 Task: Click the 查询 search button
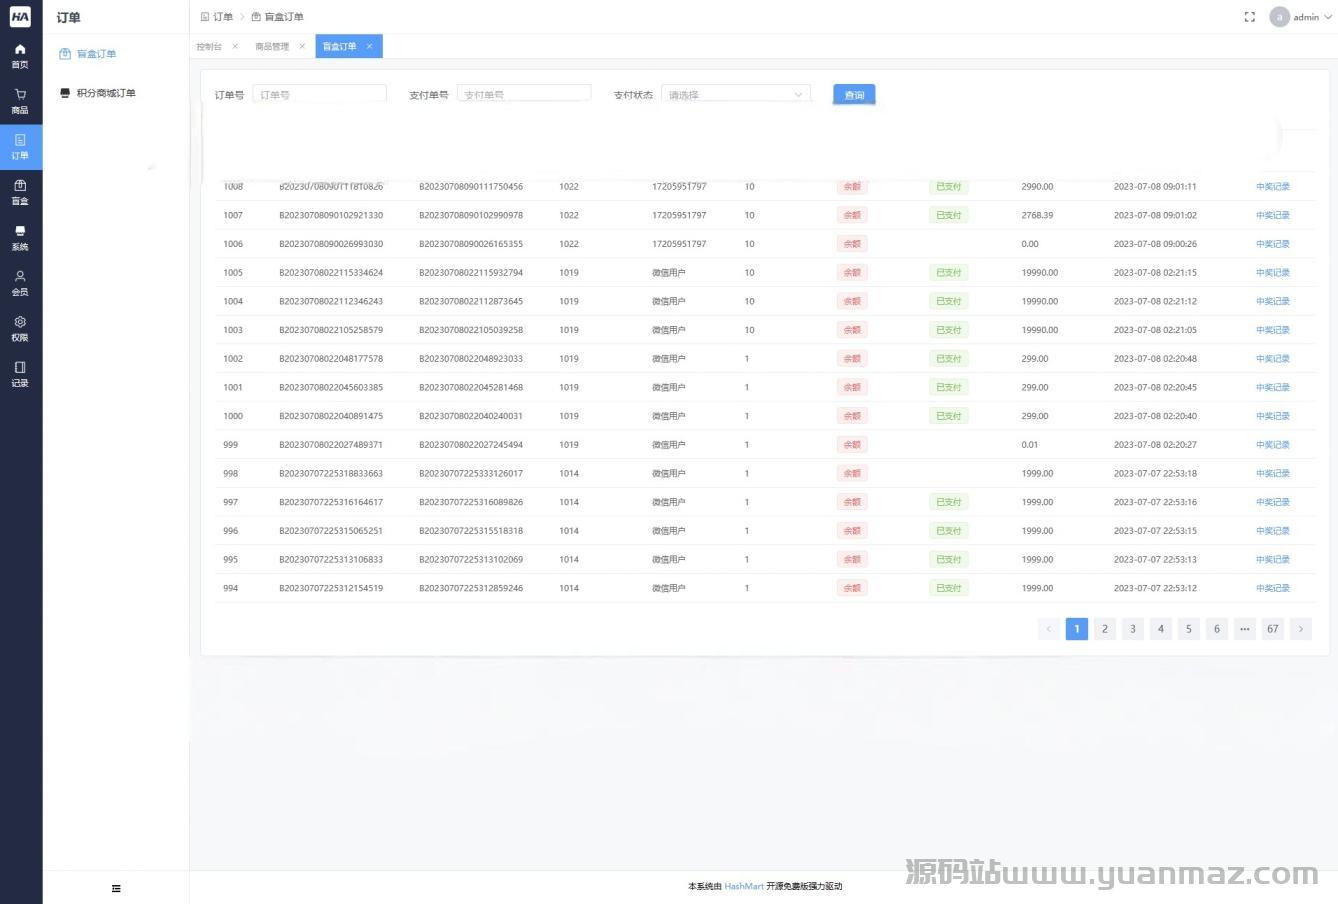coord(854,95)
